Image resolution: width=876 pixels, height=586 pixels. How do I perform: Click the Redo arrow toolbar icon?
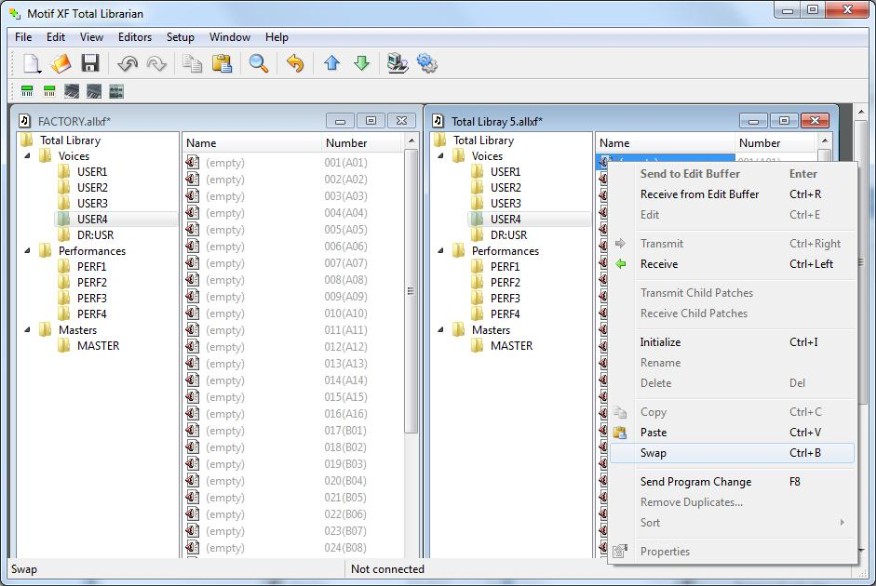pyautogui.click(x=156, y=64)
